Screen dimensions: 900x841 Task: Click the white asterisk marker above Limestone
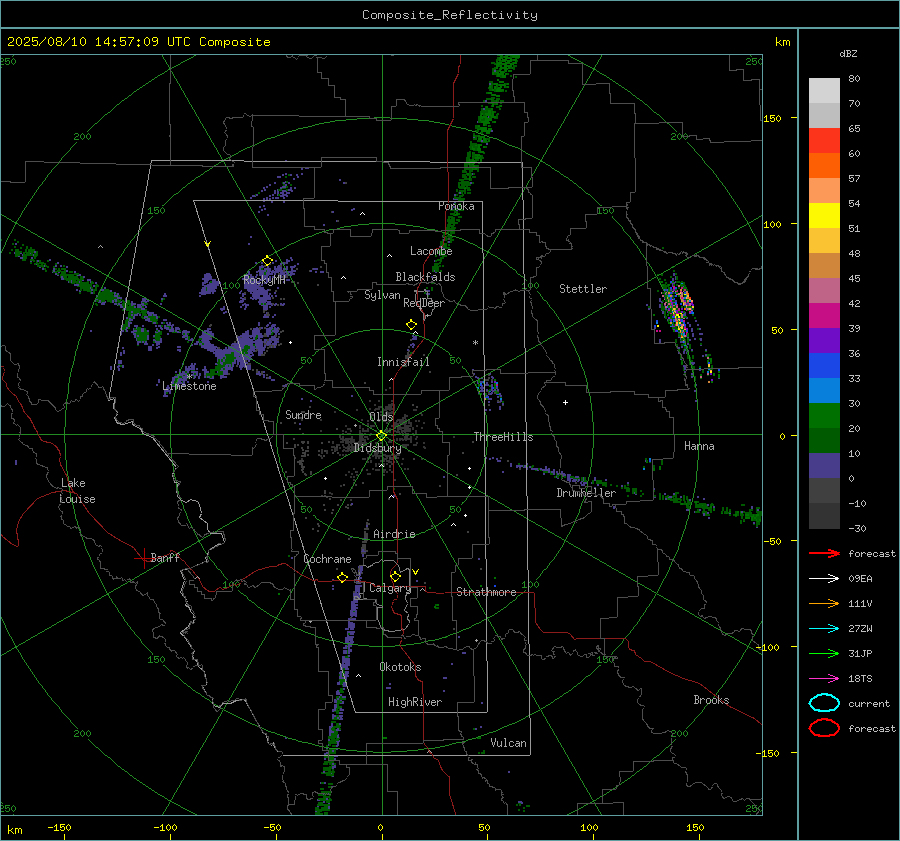click(189, 377)
